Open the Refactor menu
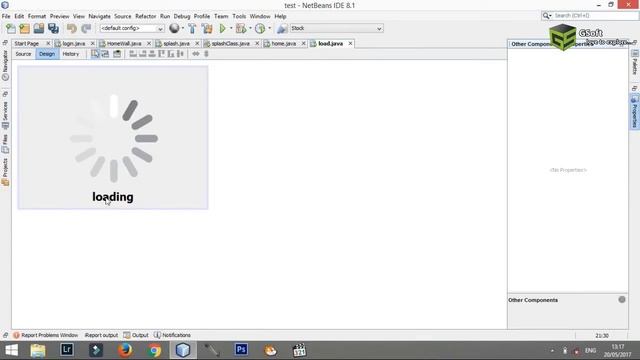This screenshot has width=640, height=360. (x=146, y=16)
